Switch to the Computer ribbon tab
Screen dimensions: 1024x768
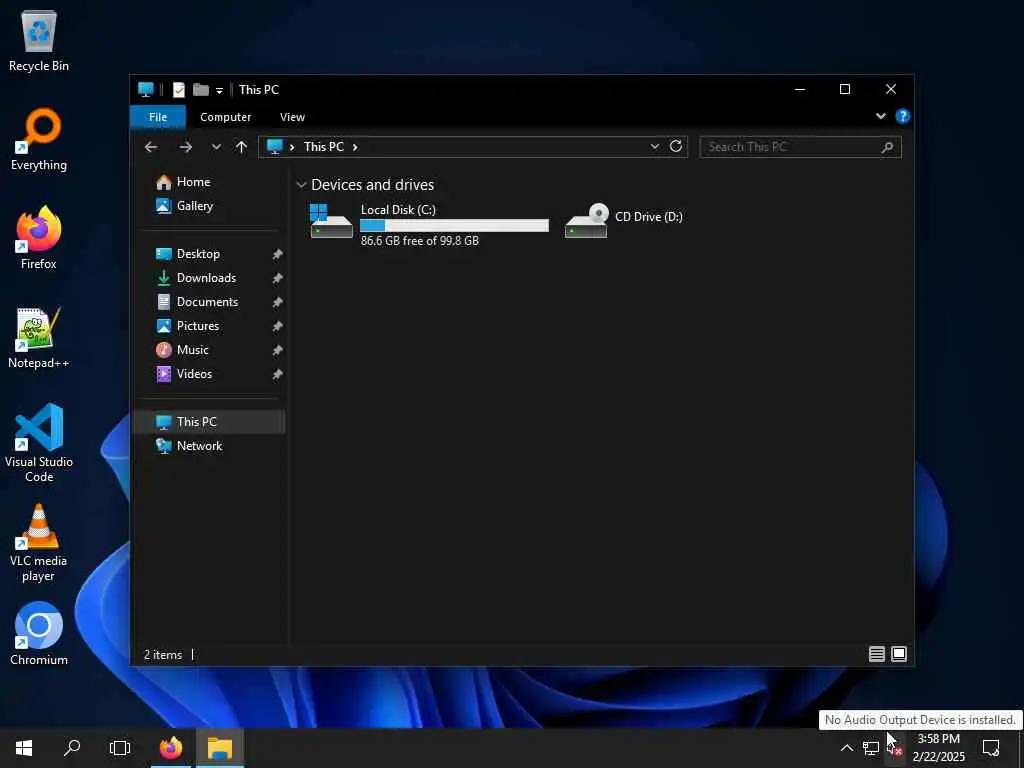(x=225, y=117)
